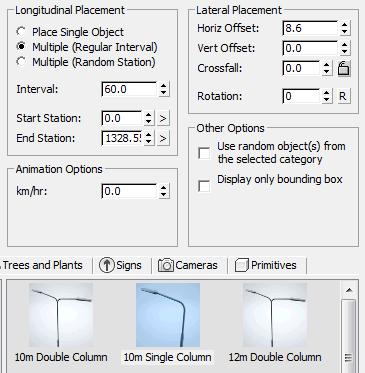
Task: Click the Primitives cube icon
Action: (x=242, y=266)
